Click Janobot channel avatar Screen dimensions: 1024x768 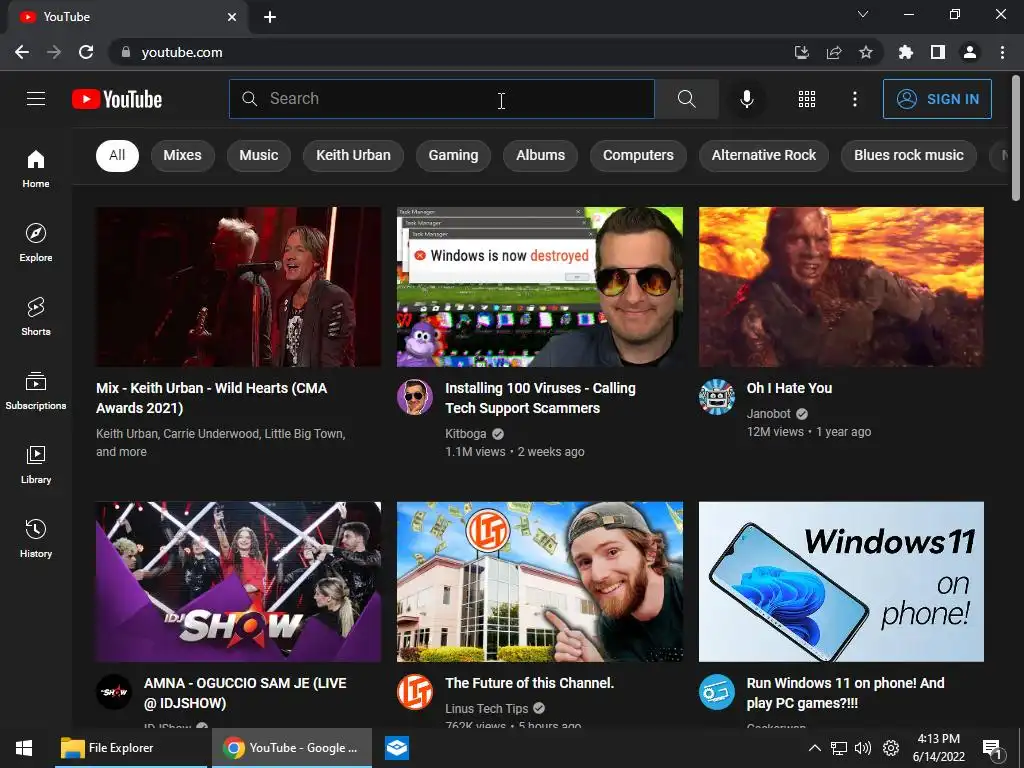[716, 396]
